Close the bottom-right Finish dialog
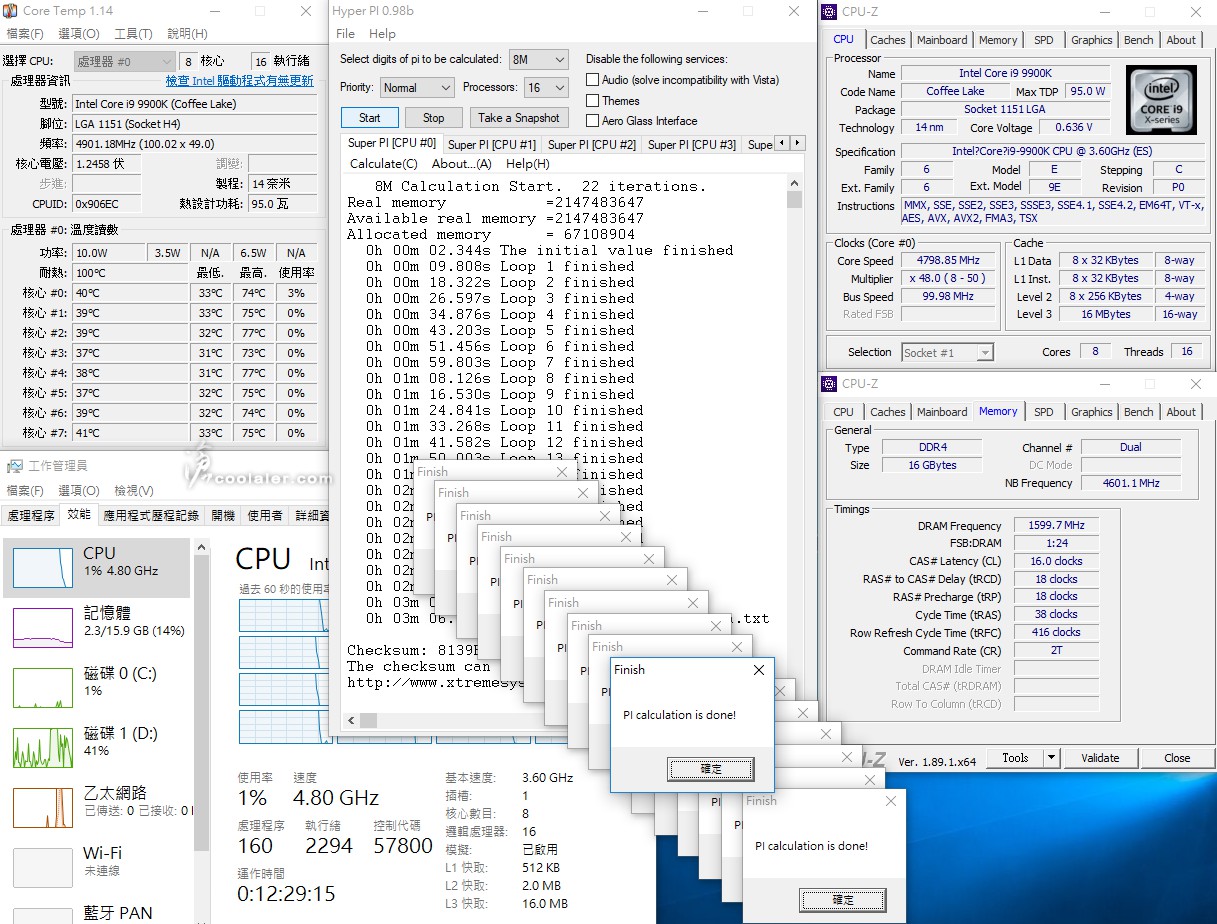 click(890, 801)
